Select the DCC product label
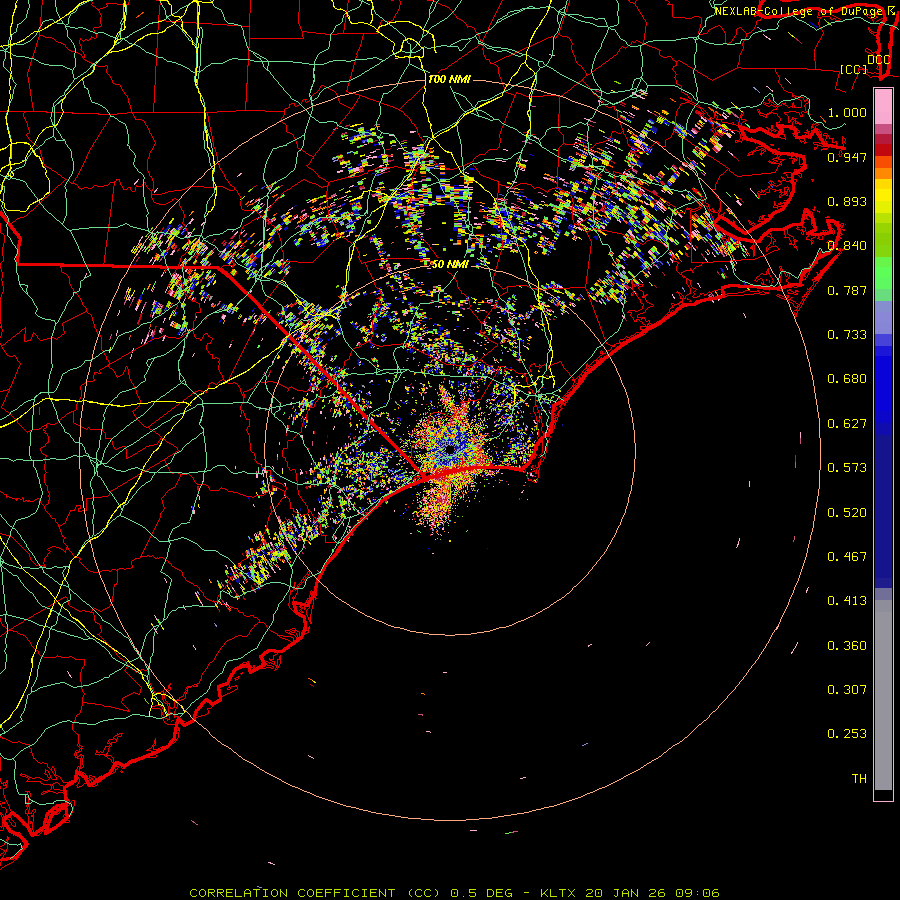This screenshot has width=900, height=900. [x=878, y=60]
